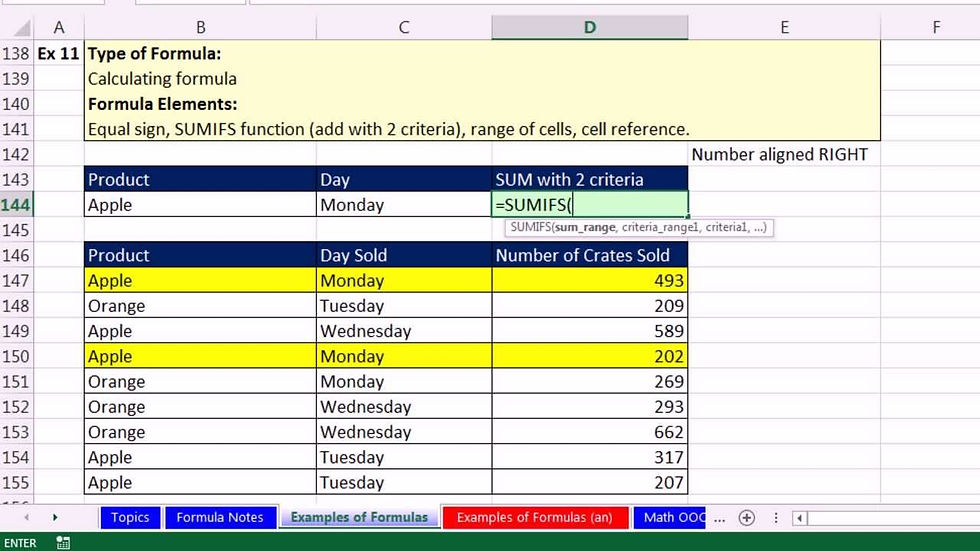
Task: Switch to the Math OOC sheet tab
Action: (x=670, y=517)
